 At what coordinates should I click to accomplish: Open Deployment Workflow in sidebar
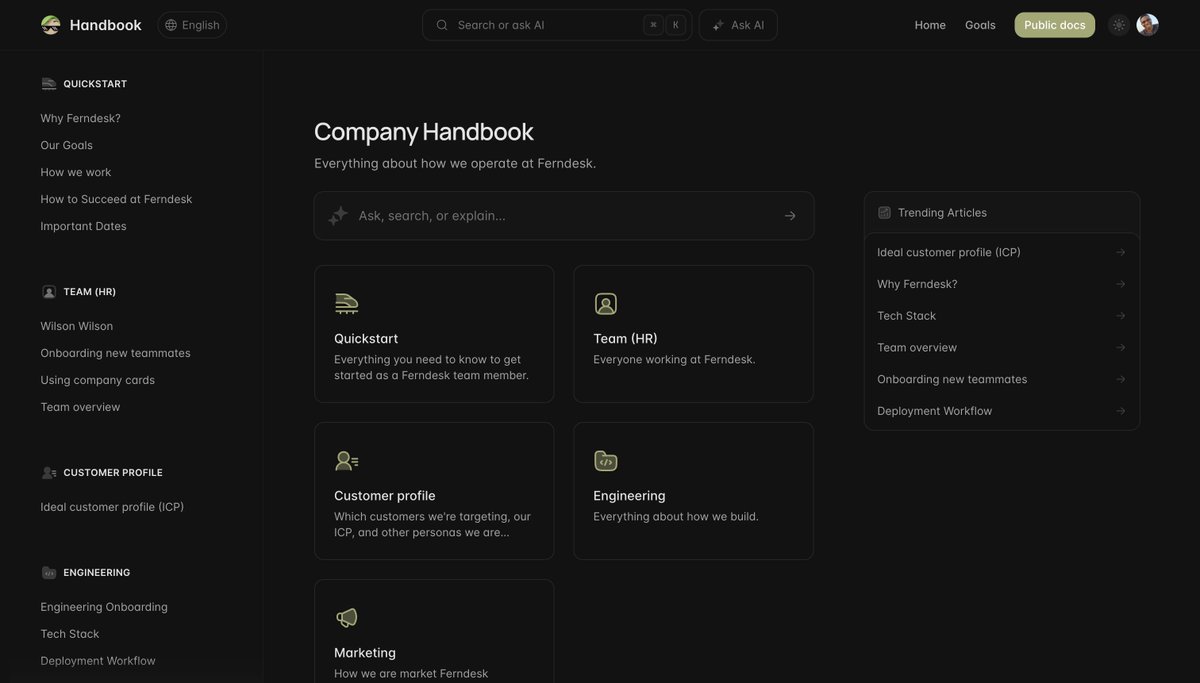98,661
